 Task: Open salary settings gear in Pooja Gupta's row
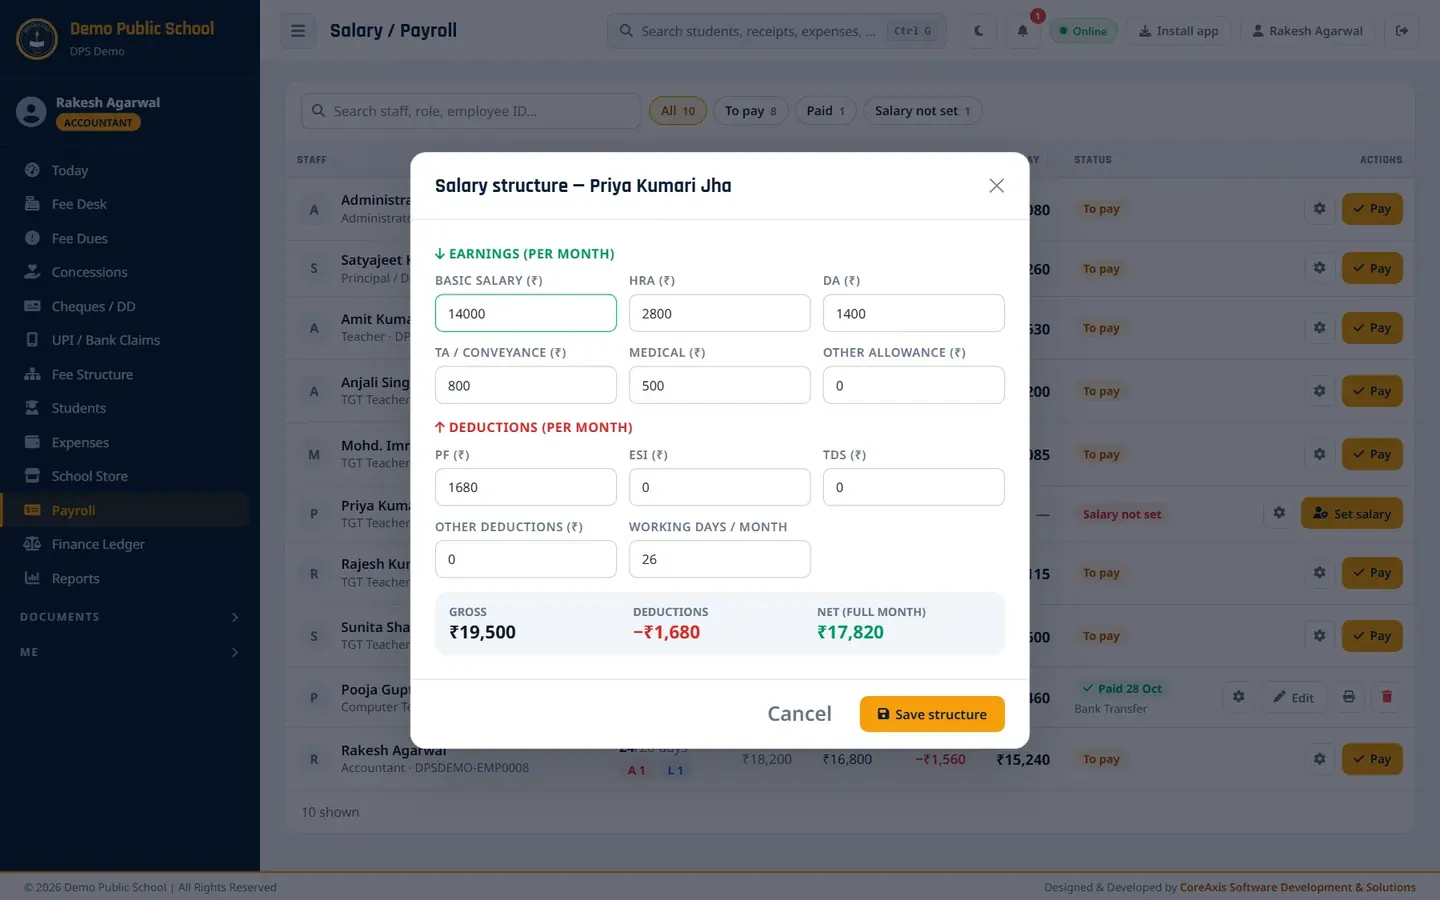[x=1238, y=697]
